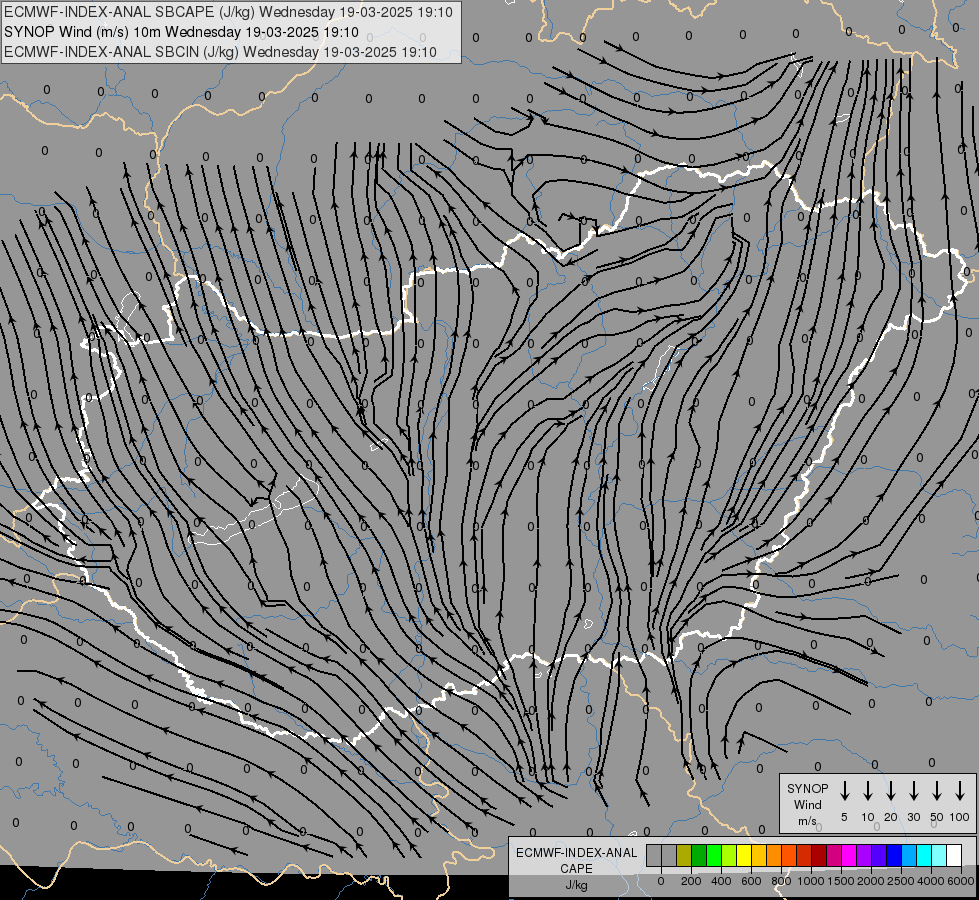This screenshot has width=979, height=900.
Task: Click the 1000 tick label on the CAPE scale
Action: tap(811, 881)
